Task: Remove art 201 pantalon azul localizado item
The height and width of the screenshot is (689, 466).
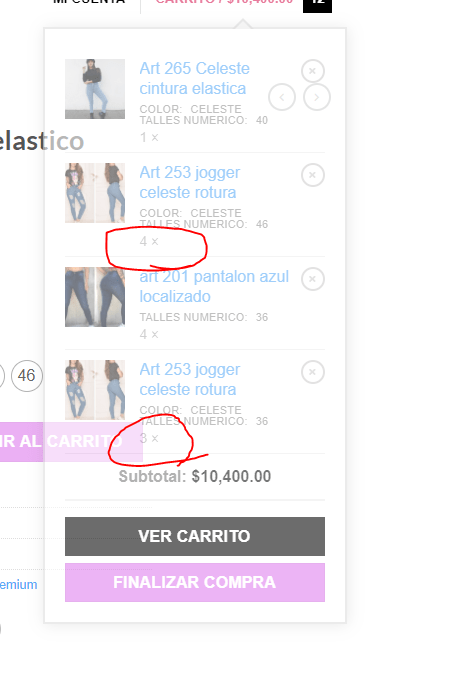Action: [313, 279]
